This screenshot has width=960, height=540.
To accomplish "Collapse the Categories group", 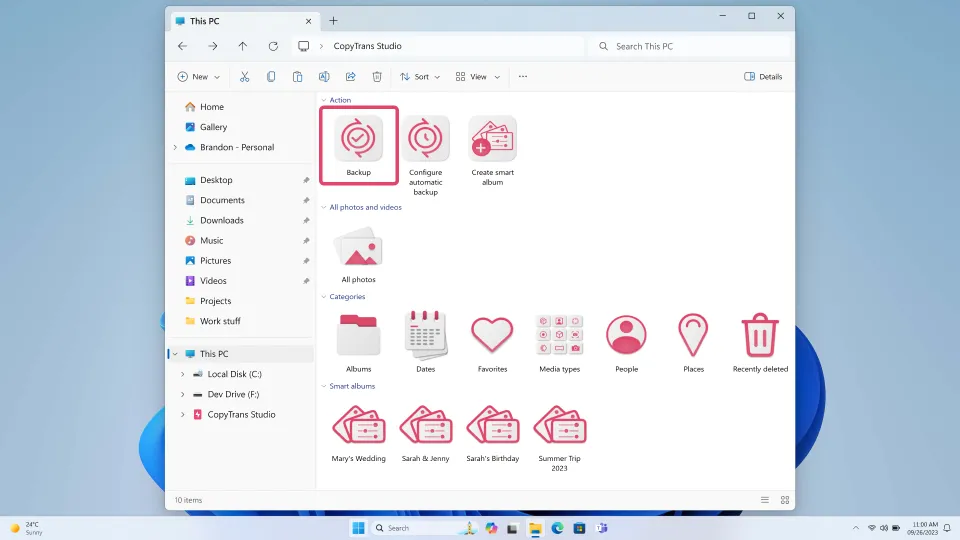I will tap(324, 296).
